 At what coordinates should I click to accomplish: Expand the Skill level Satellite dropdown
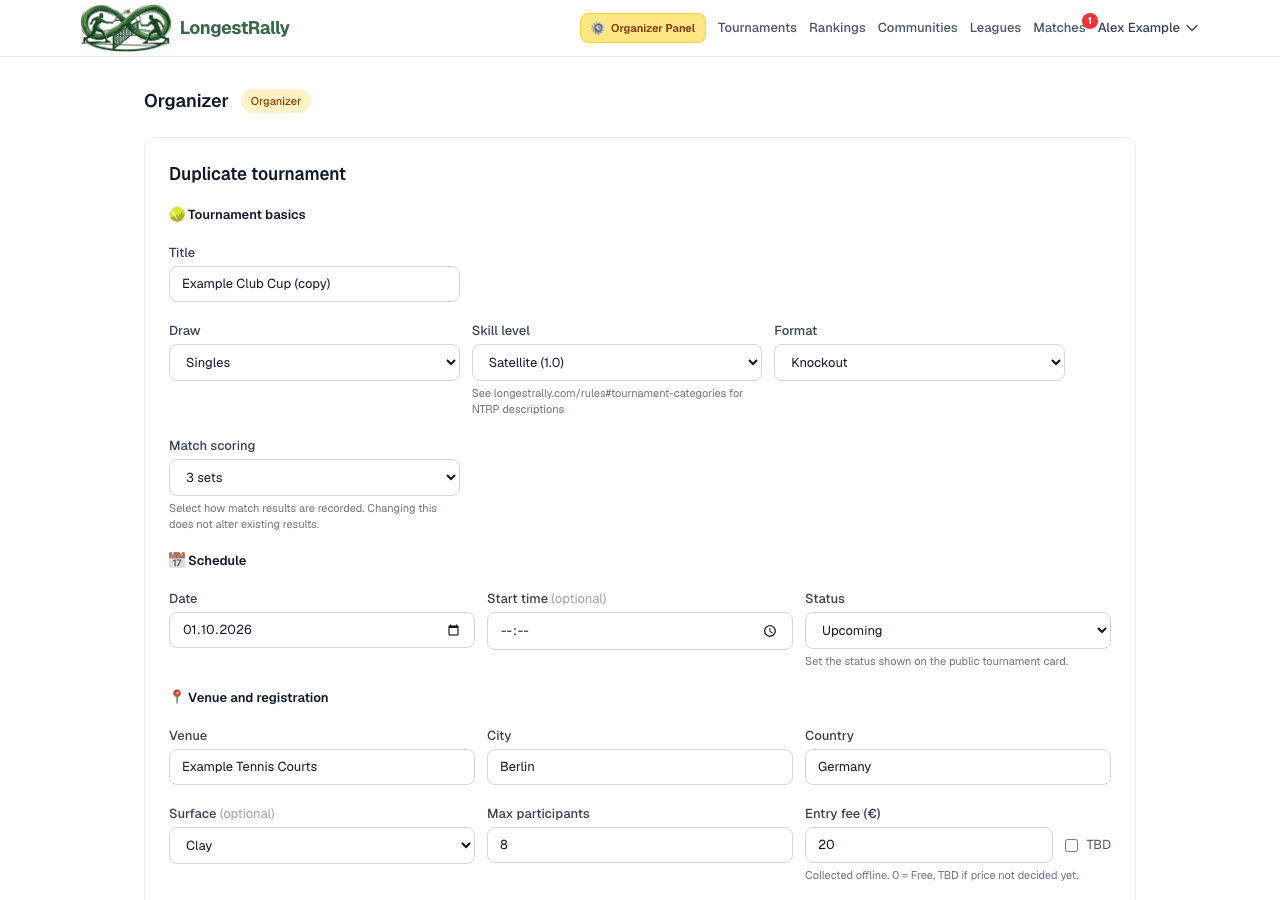(617, 363)
